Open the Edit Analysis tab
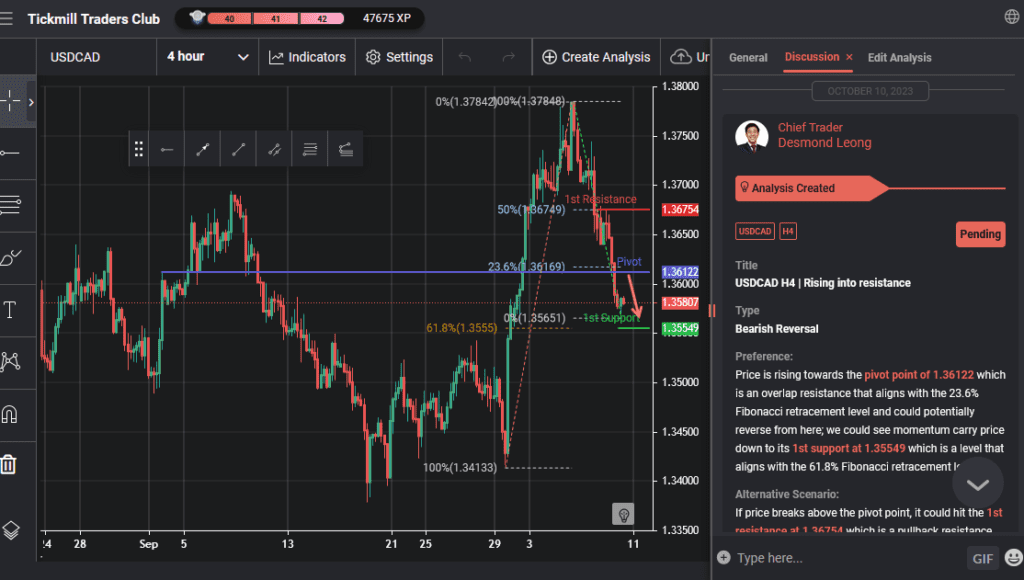The image size is (1024, 580). 898,57
